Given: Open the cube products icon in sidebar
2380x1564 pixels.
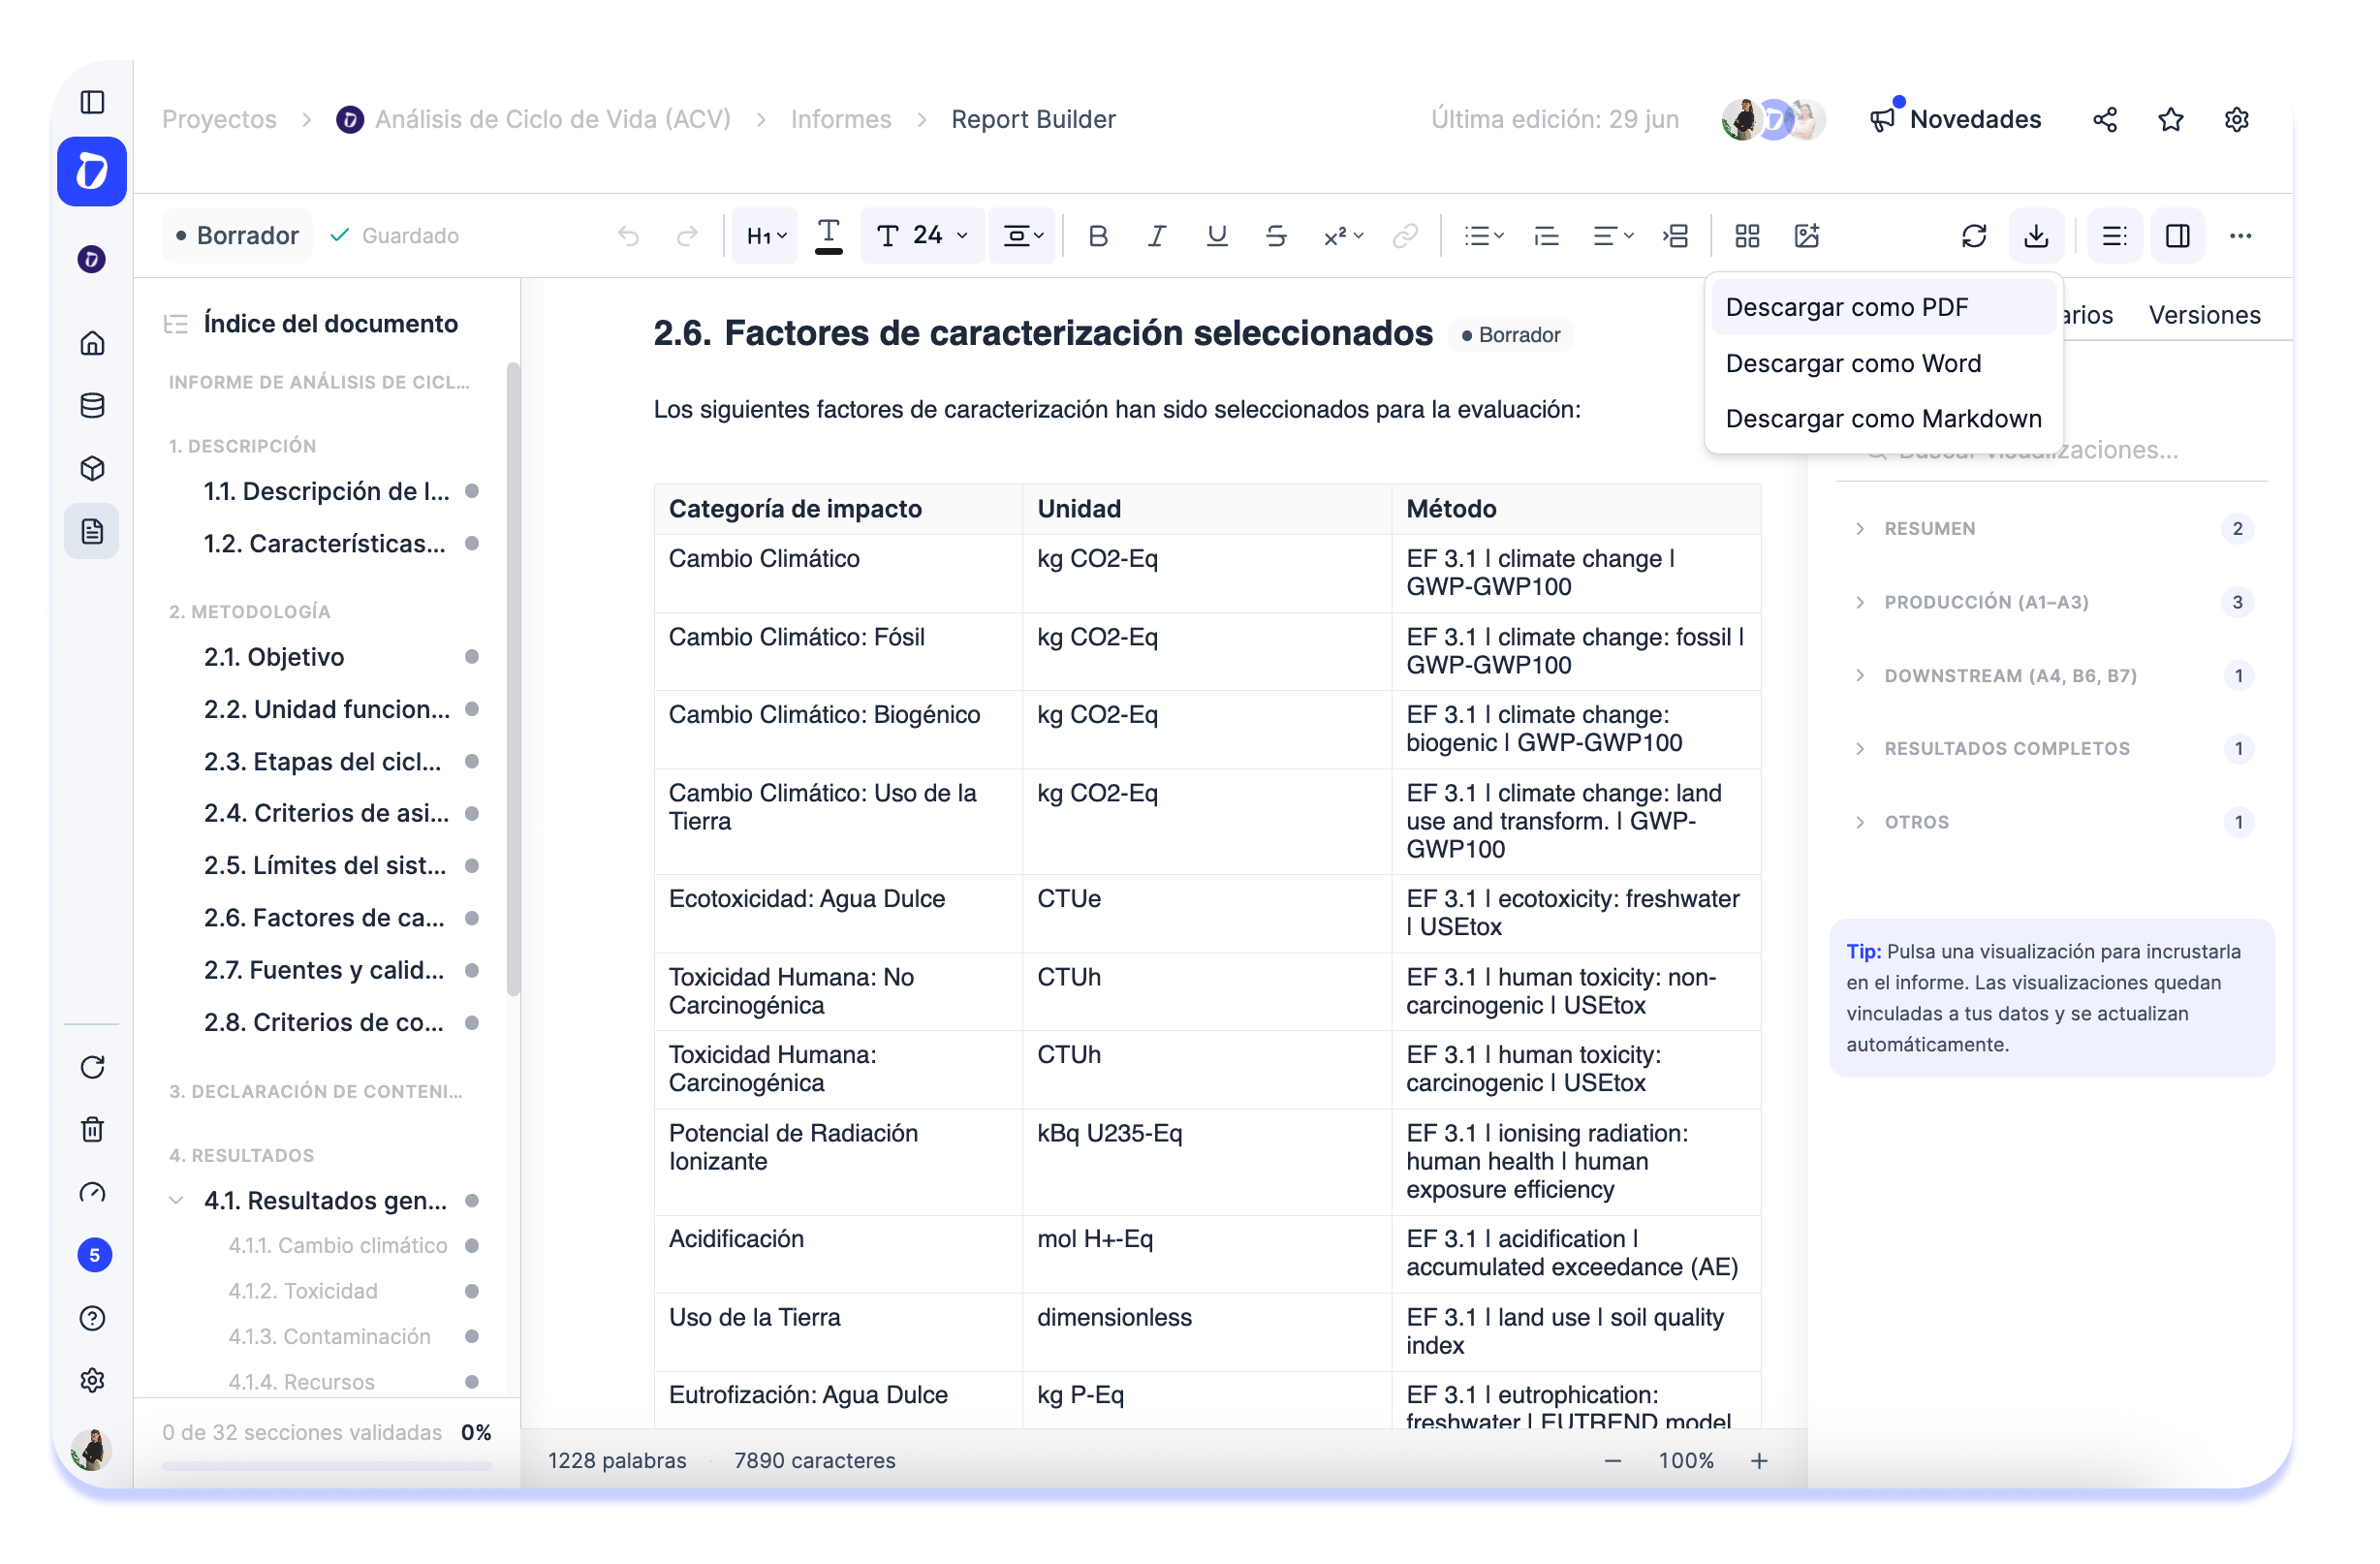Looking at the screenshot, I should click(92, 469).
